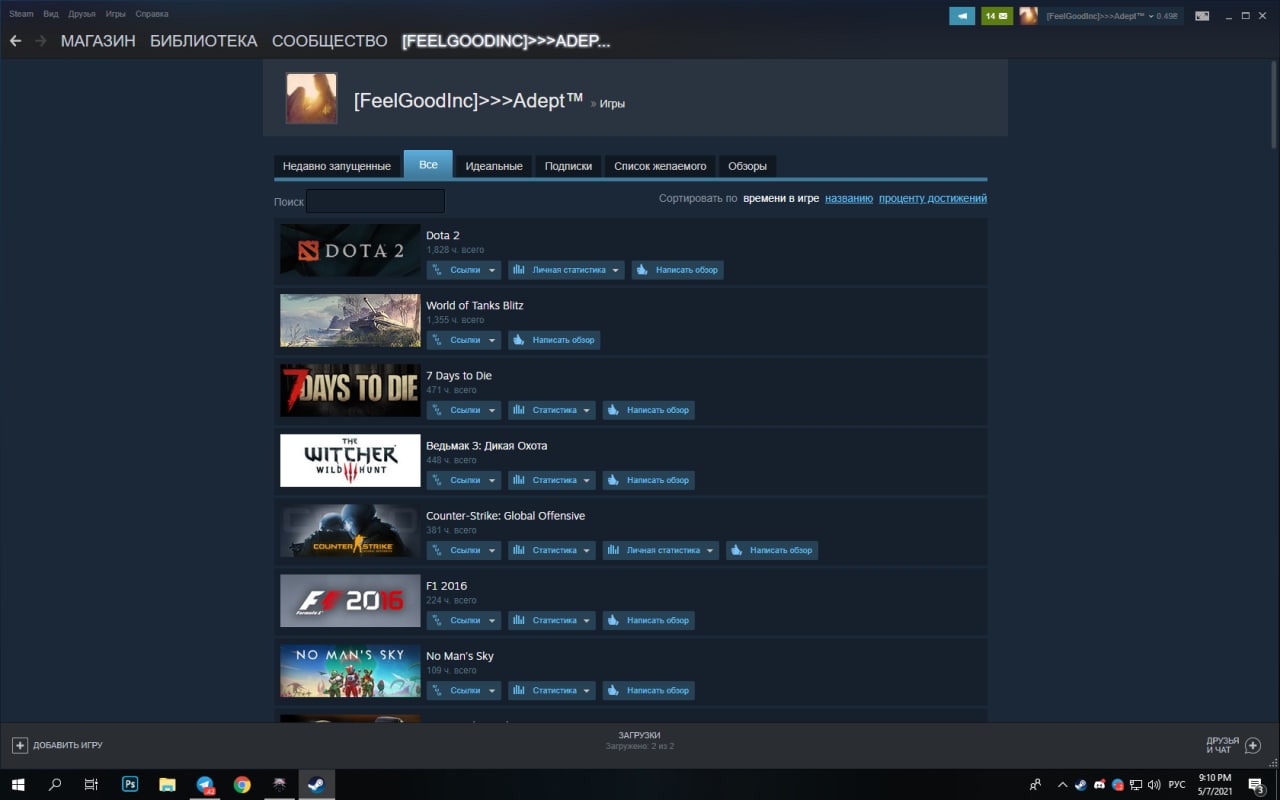The image size is (1280, 800).
Task: Expand Статистика dropdown for 7 Days to Die
Action: (552, 410)
